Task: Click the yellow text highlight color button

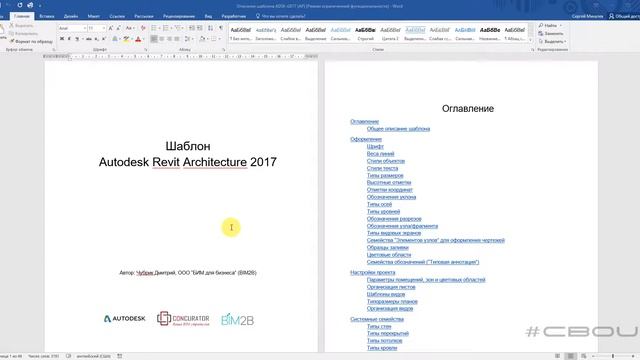Action: [x=126, y=39]
